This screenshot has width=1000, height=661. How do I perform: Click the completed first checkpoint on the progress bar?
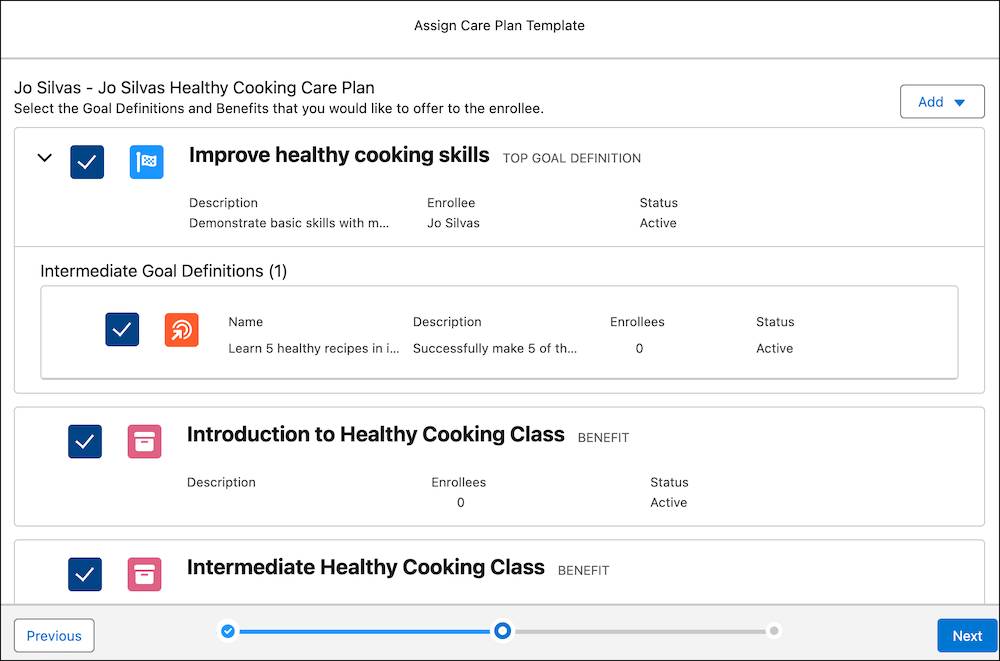pyautogui.click(x=228, y=630)
